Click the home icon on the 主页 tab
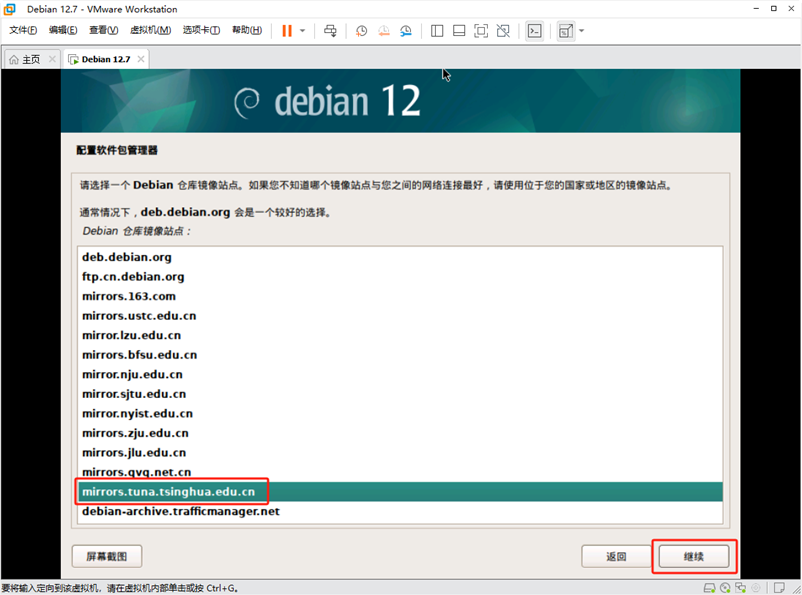Screen dimensions: 802x595 (x=14, y=59)
